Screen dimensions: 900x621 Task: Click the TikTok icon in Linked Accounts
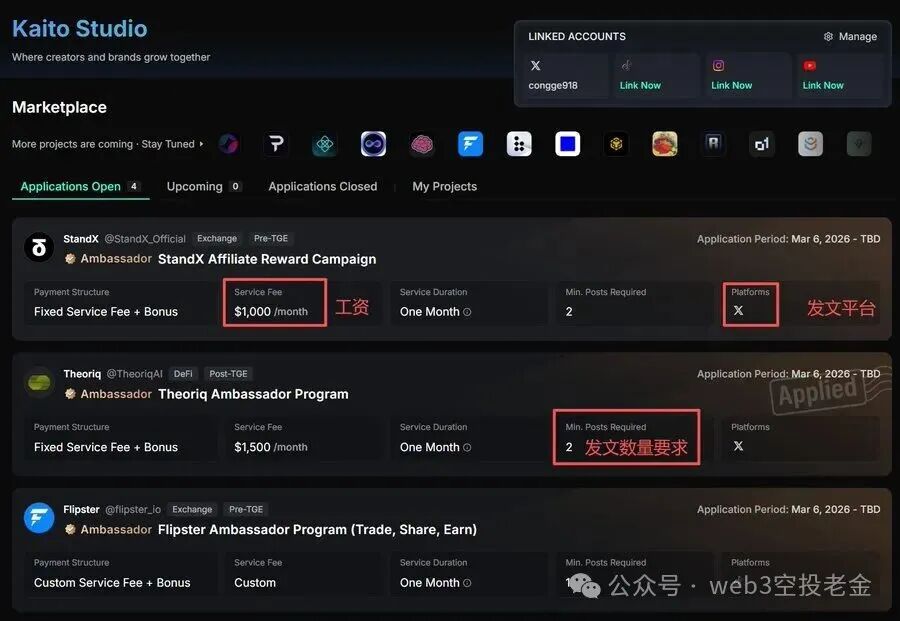pyautogui.click(x=626, y=65)
